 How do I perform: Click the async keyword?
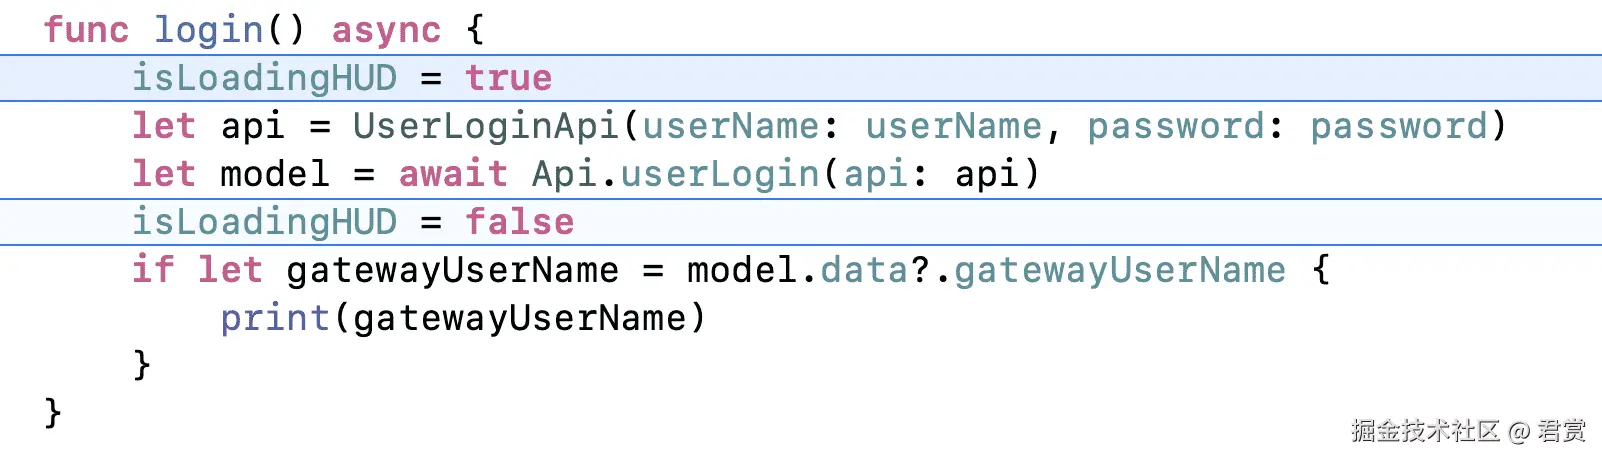(386, 32)
